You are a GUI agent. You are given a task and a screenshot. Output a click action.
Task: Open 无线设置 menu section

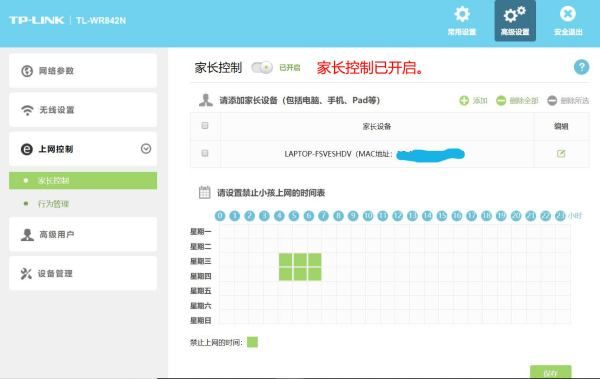(83, 110)
